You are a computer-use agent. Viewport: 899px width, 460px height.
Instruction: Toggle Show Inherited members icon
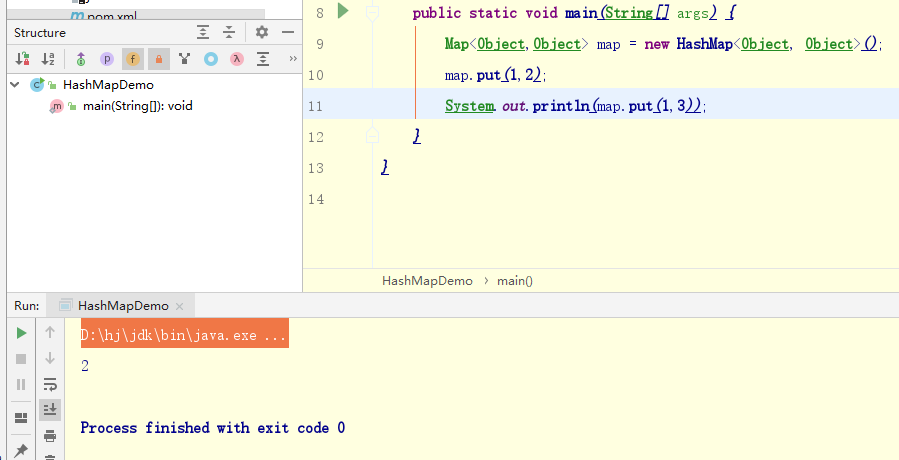coord(81,59)
